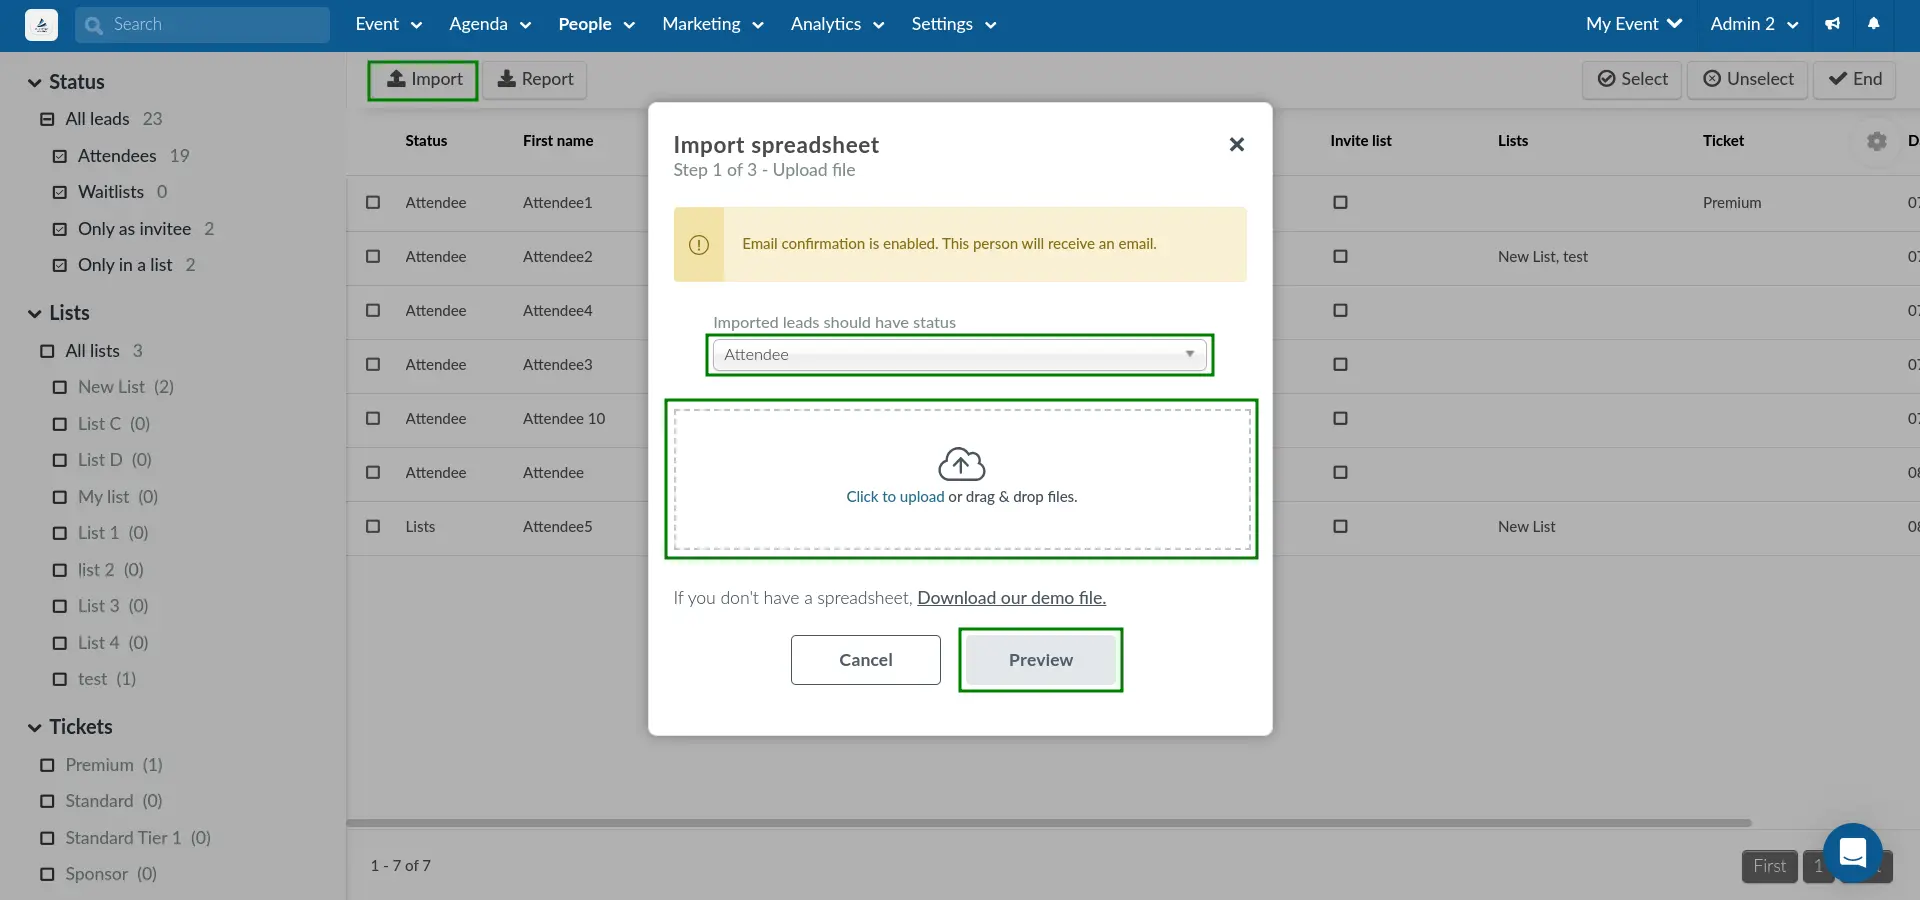Click the magnifier icon in the search box
Viewport: 1920px width, 900px height.
pyautogui.click(x=94, y=25)
